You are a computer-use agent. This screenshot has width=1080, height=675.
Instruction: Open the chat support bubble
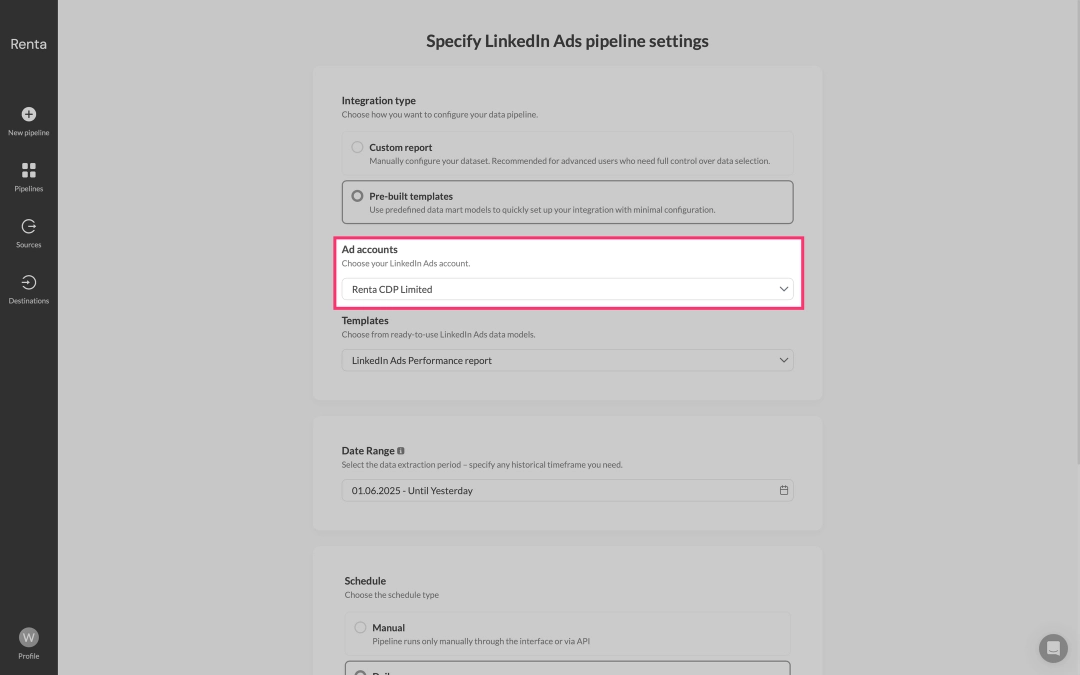1053,648
